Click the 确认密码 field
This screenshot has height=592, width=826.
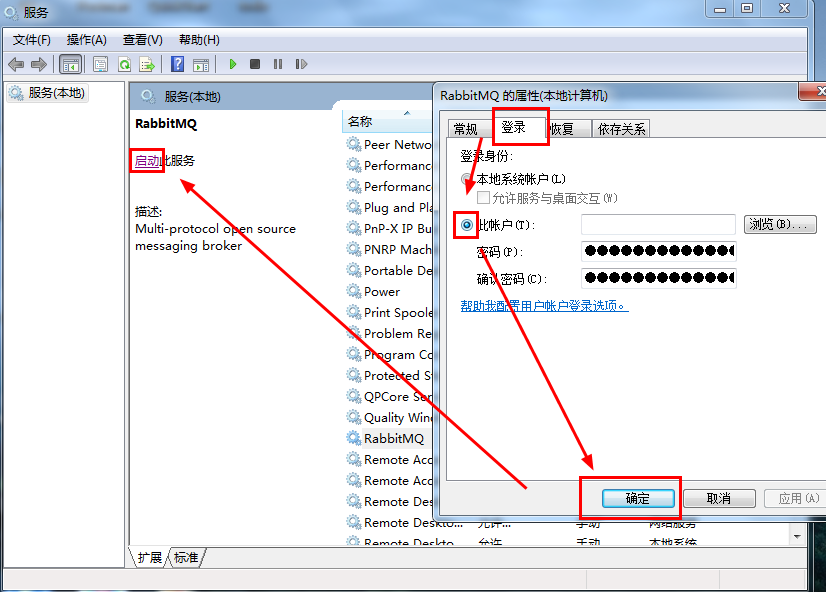coord(658,278)
